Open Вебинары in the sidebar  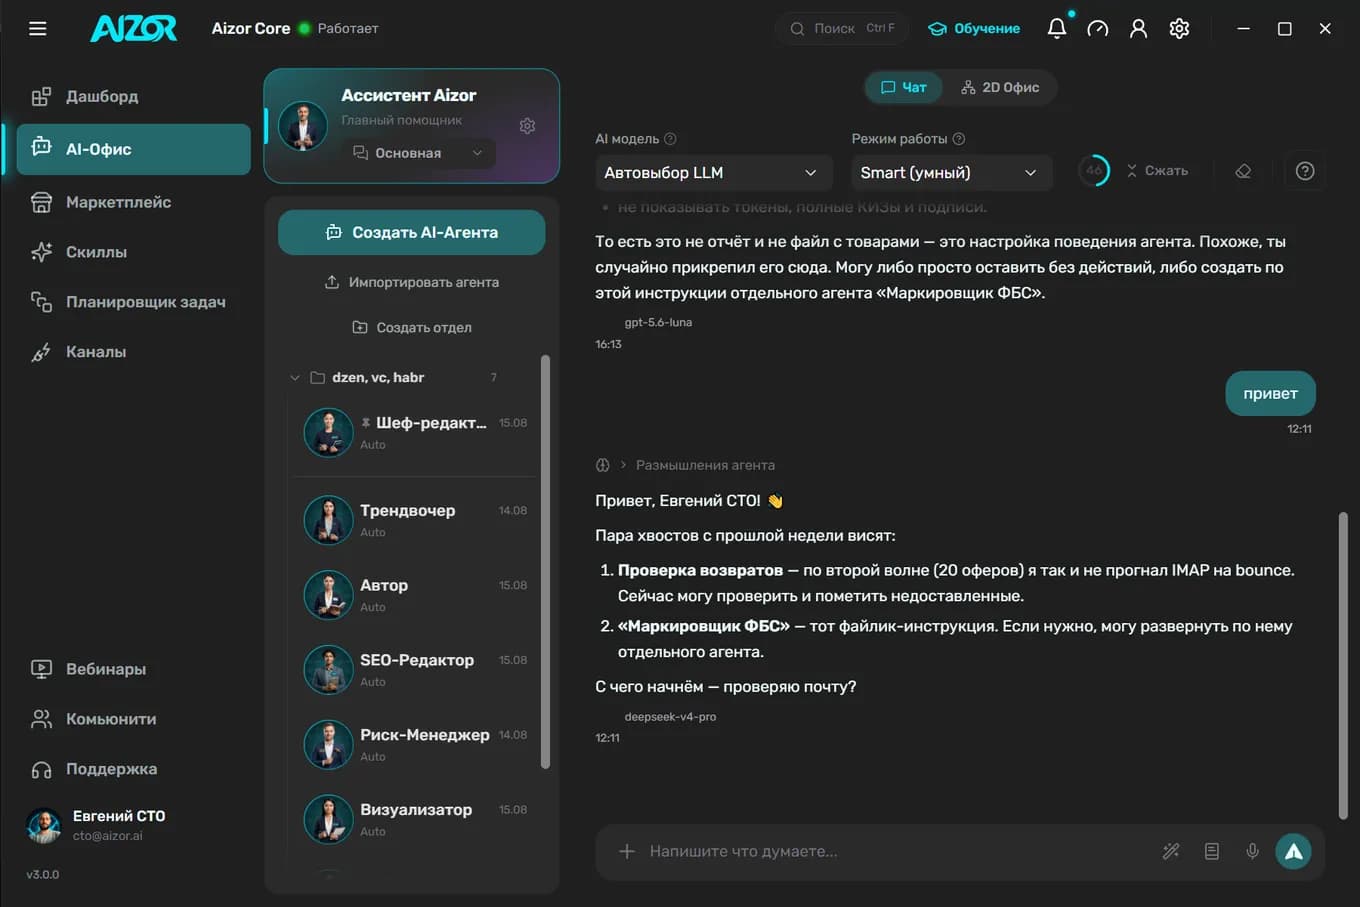[x=133, y=669]
